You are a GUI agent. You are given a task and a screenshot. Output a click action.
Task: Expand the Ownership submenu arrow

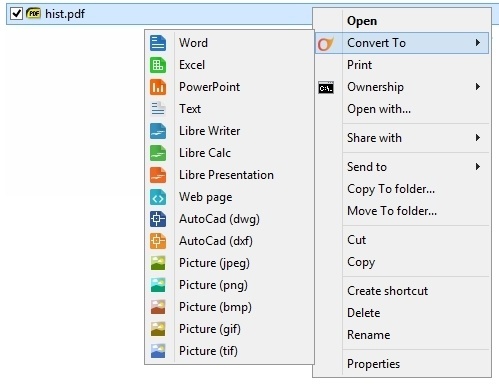coord(478,87)
